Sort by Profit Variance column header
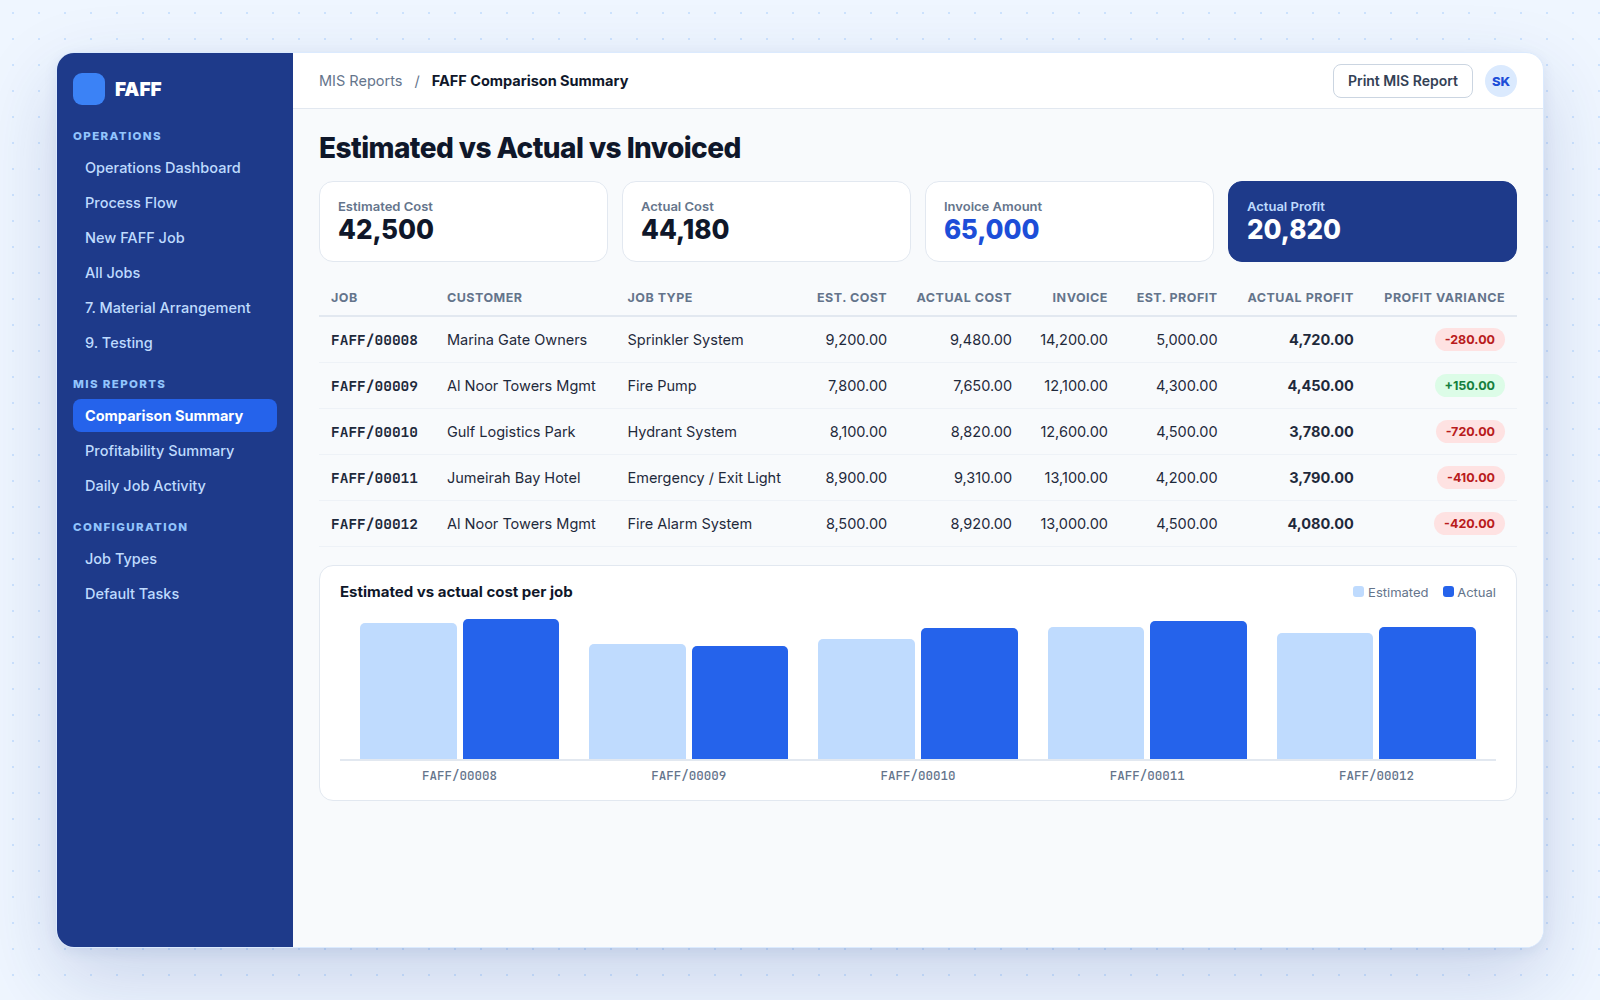 point(1444,298)
